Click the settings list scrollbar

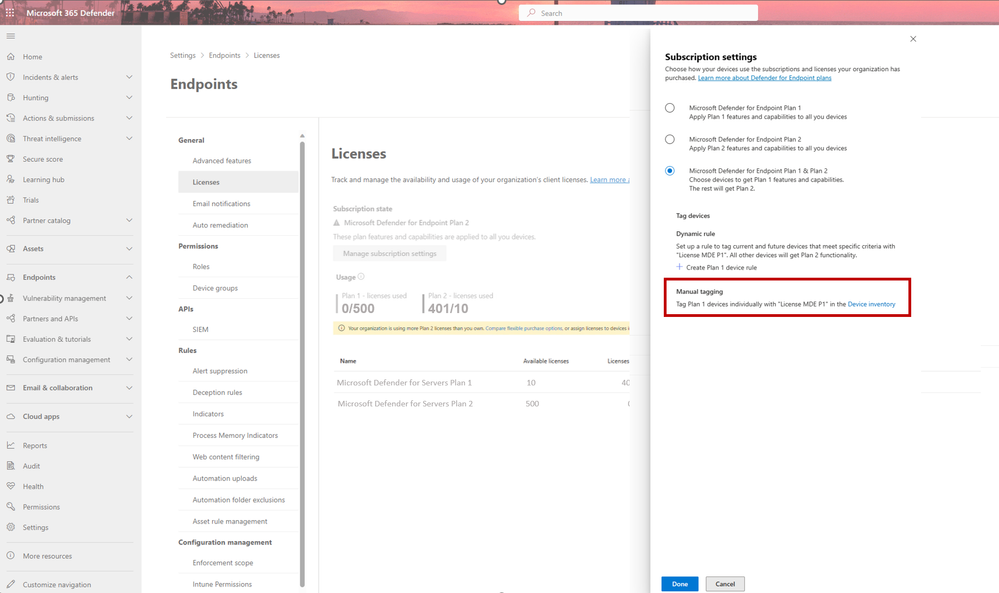[x=302, y=363]
